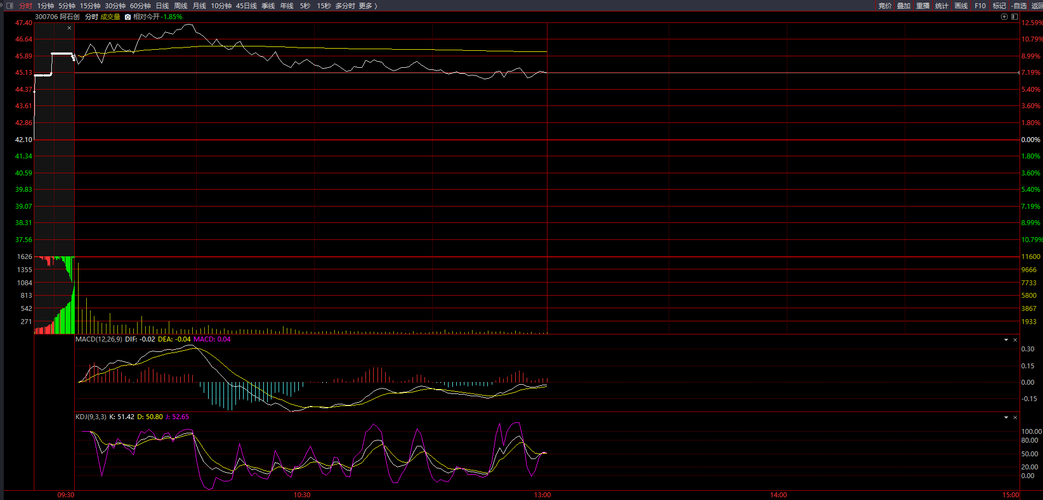This screenshot has height=500, width=1043.
Task: Click the camera icon before 相对今开
Action: click(128, 16)
